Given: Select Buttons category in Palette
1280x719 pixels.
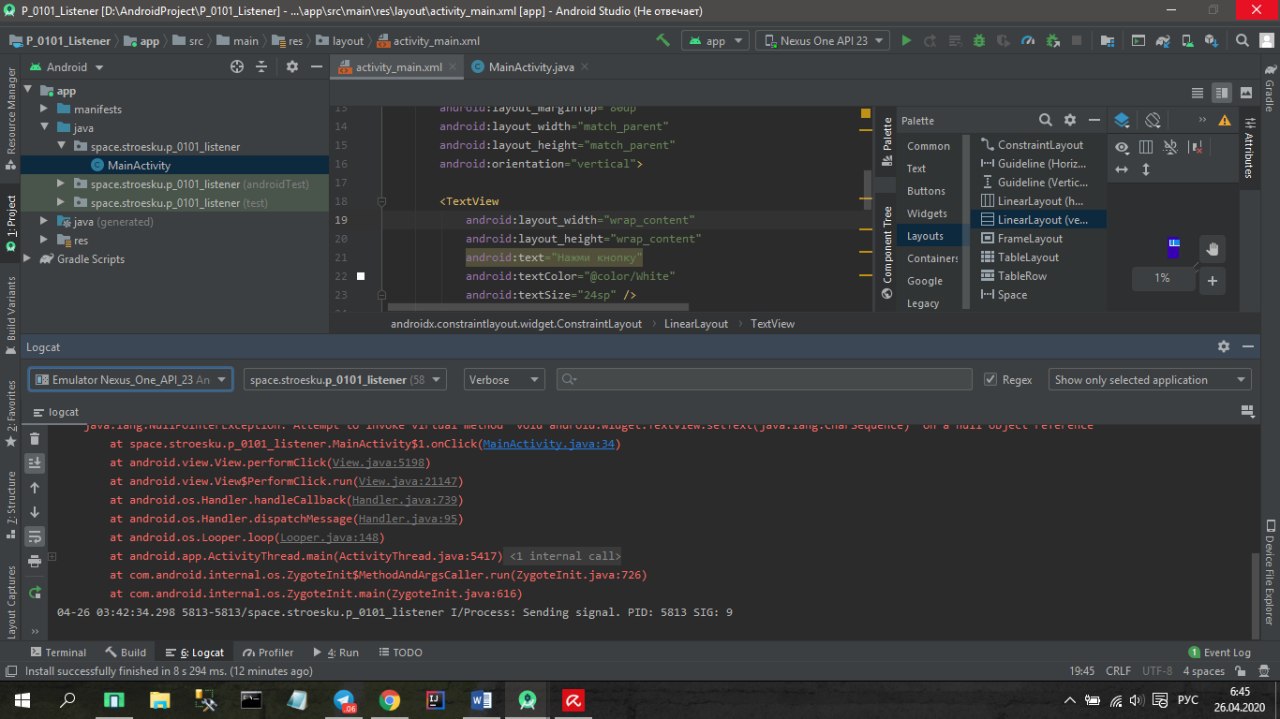Looking at the screenshot, I should [926, 191].
